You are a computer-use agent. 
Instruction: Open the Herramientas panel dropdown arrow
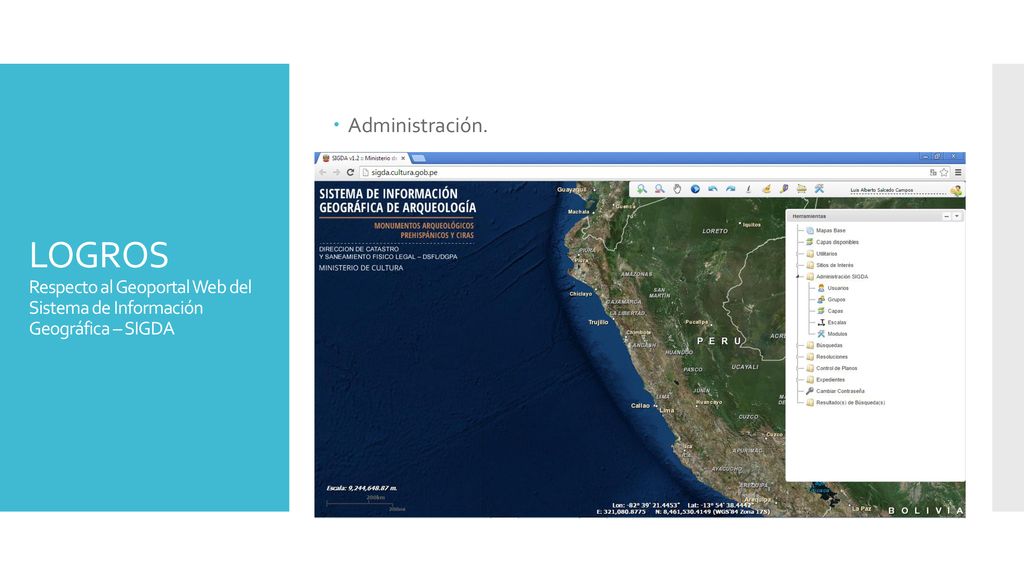tap(957, 216)
